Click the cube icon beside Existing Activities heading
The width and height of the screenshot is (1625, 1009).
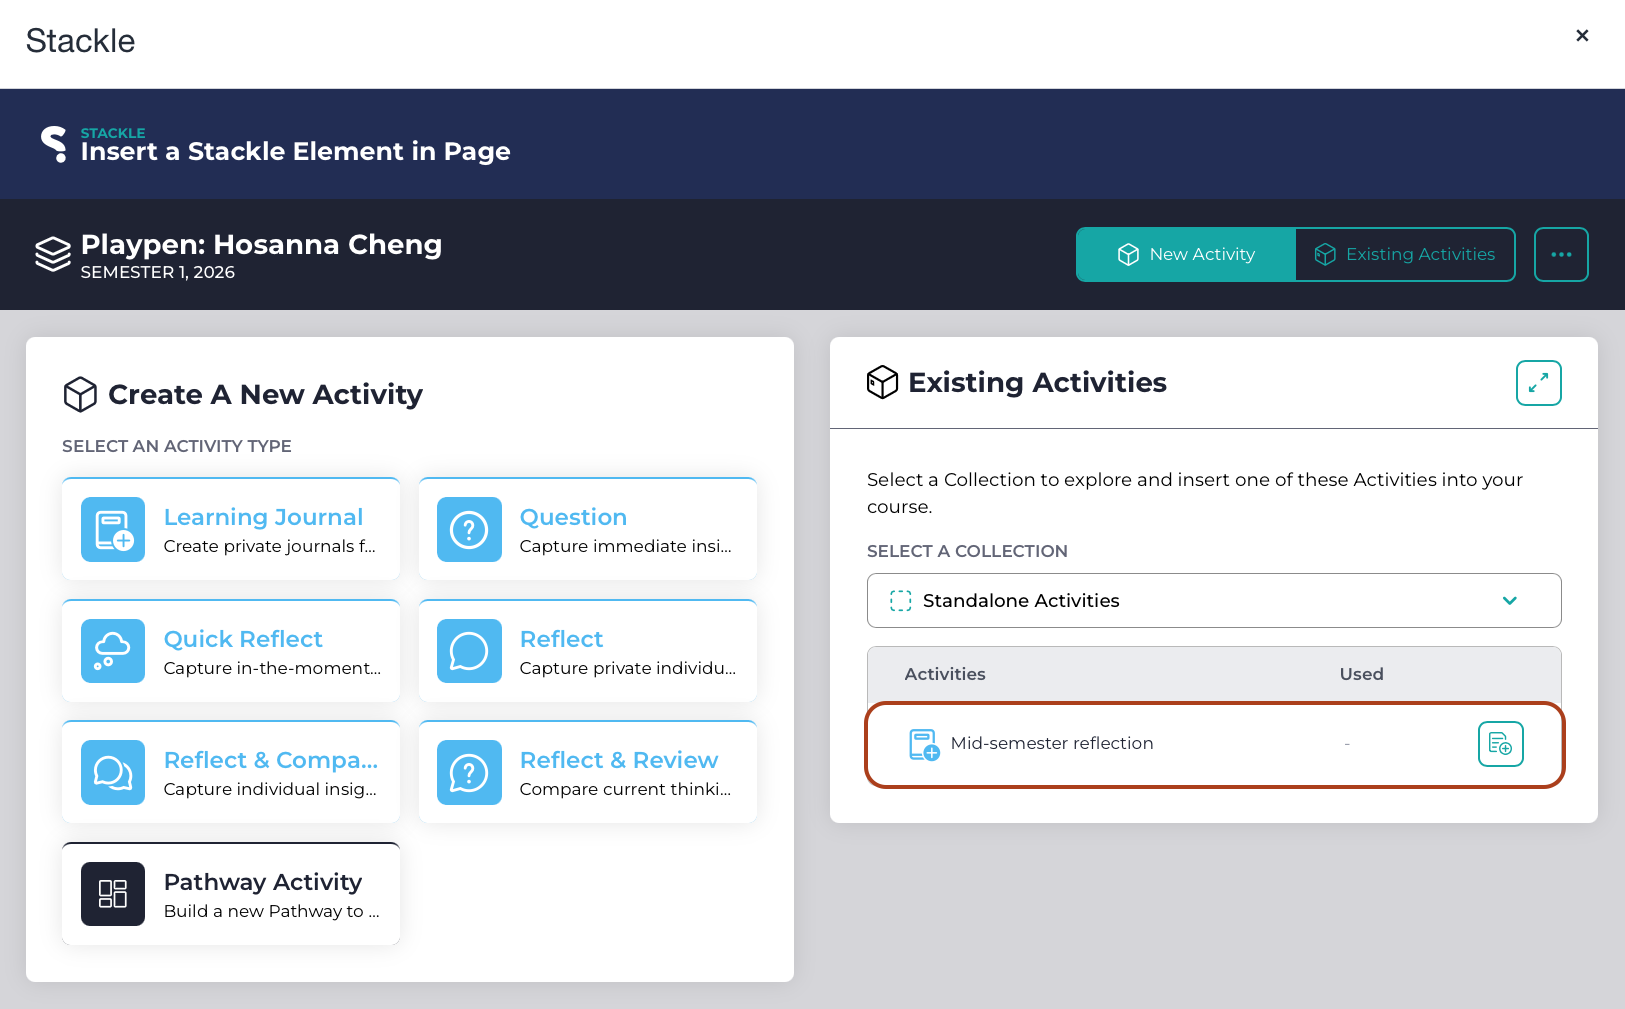tap(882, 382)
